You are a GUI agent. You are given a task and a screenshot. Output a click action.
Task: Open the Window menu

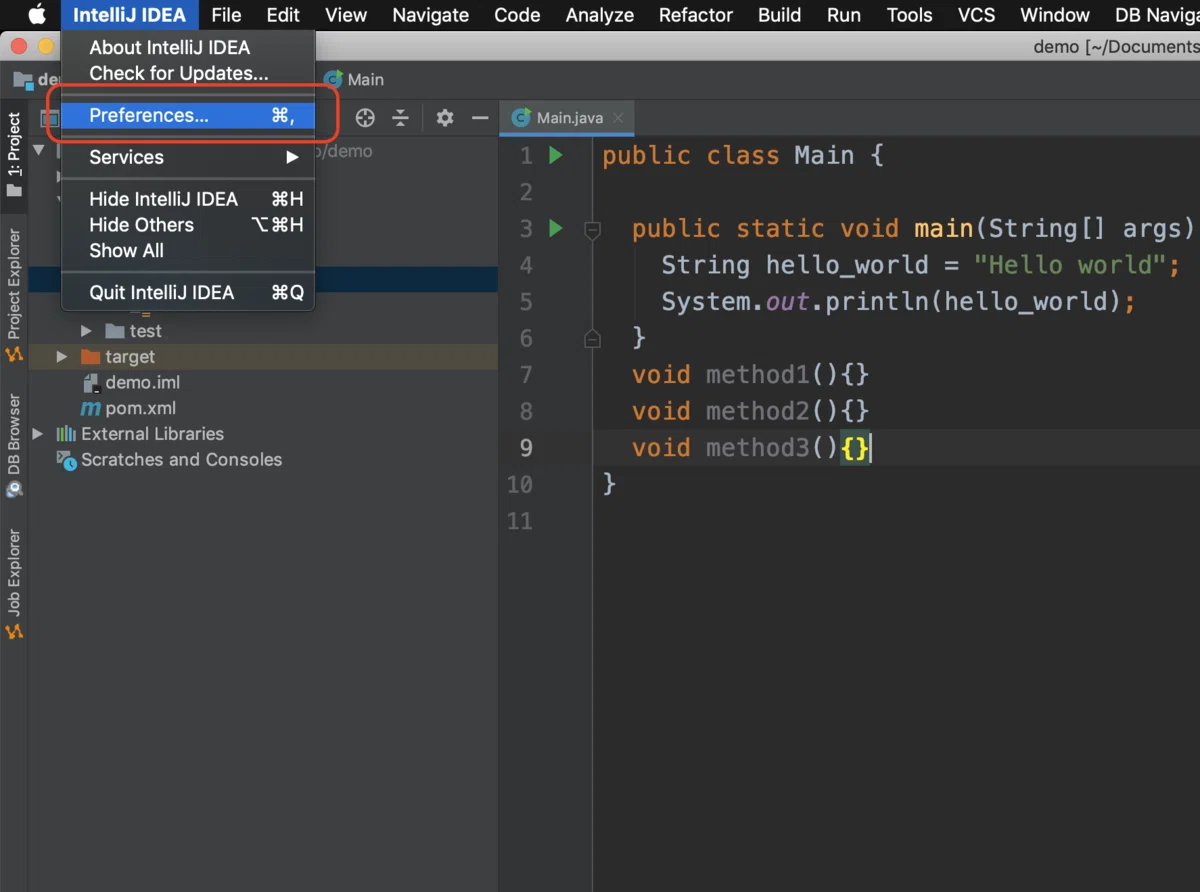[1055, 15]
